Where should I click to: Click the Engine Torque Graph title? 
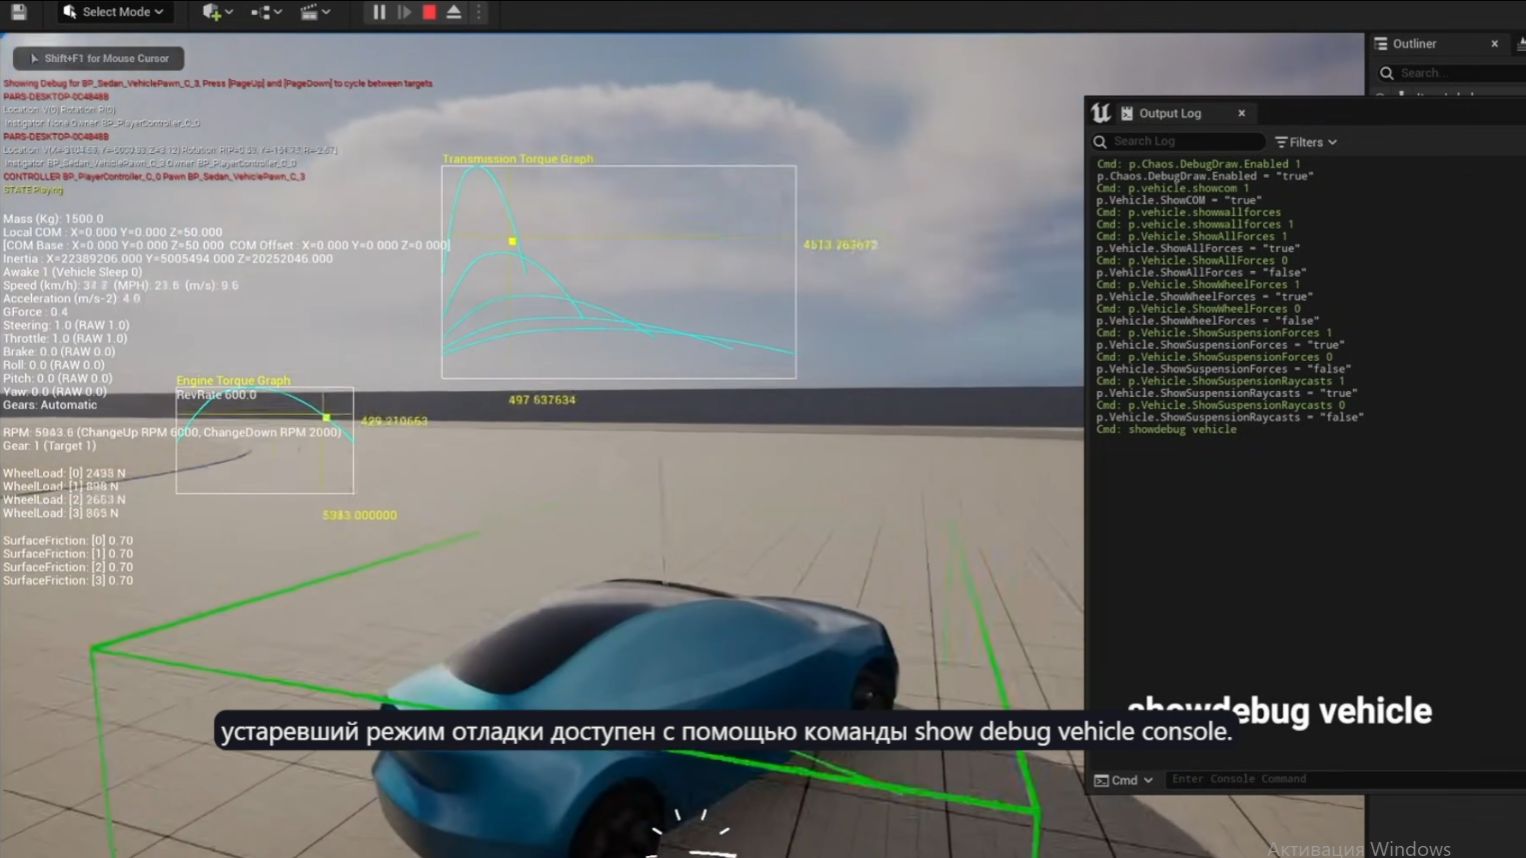pyautogui.click(x=233, y=381)
